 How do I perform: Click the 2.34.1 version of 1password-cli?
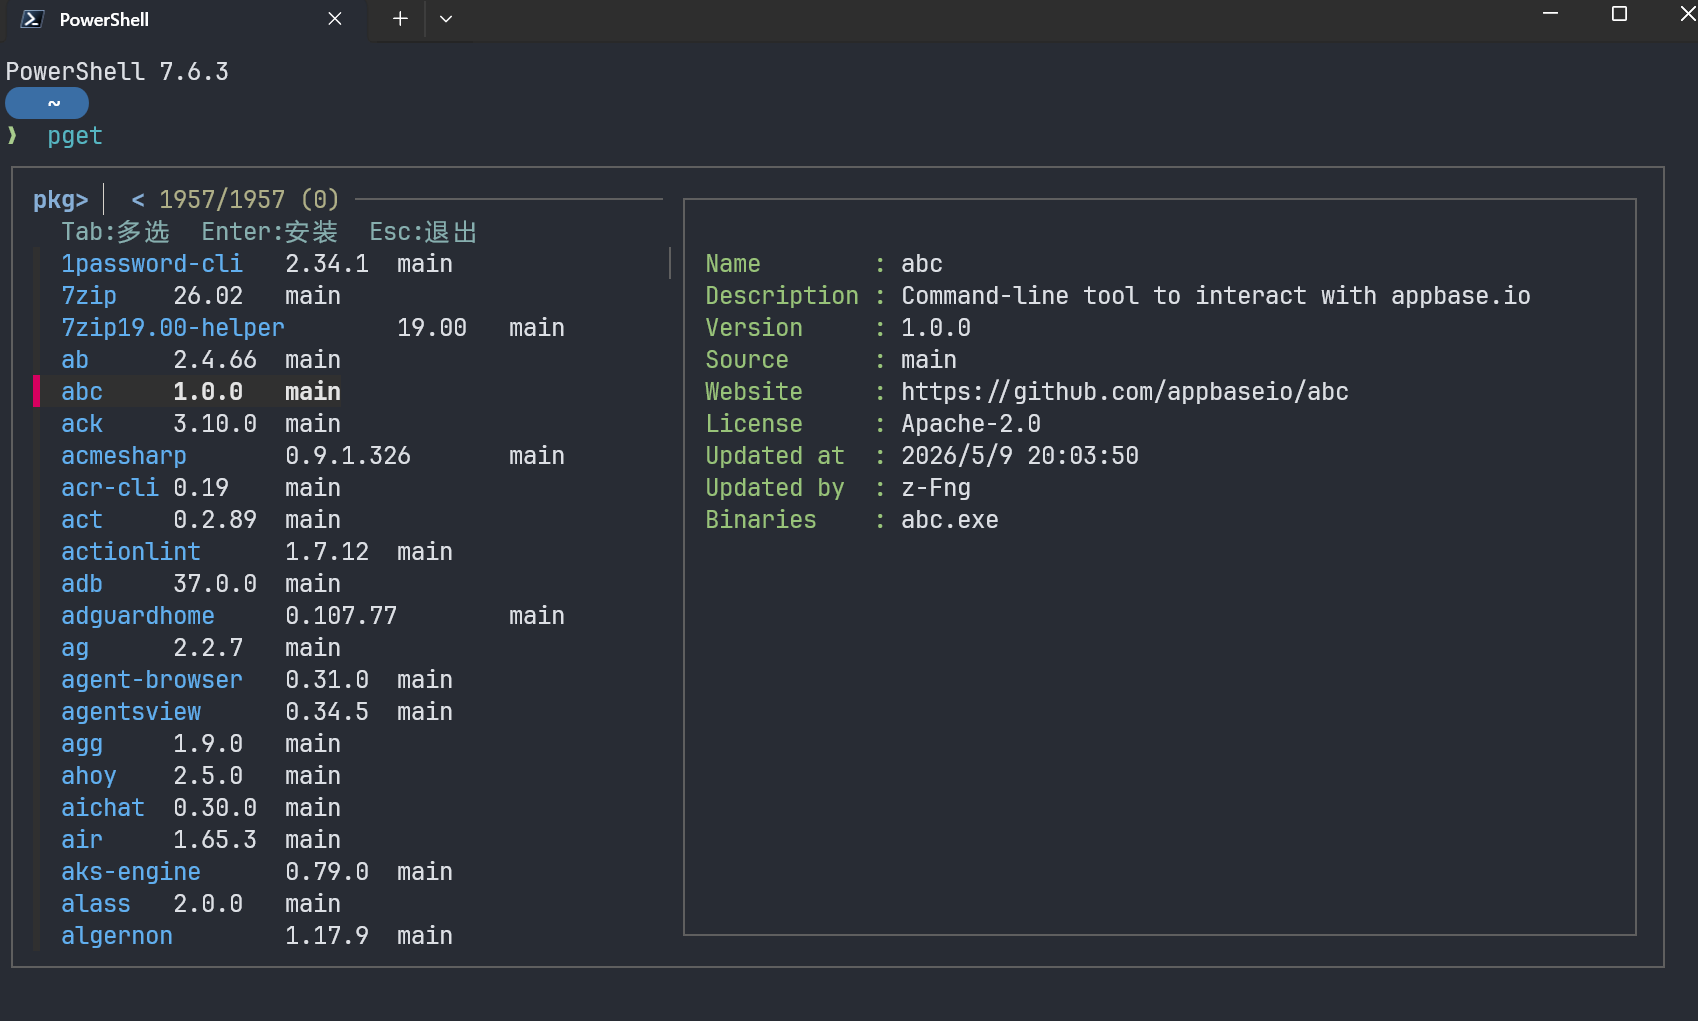click(327, 264)
